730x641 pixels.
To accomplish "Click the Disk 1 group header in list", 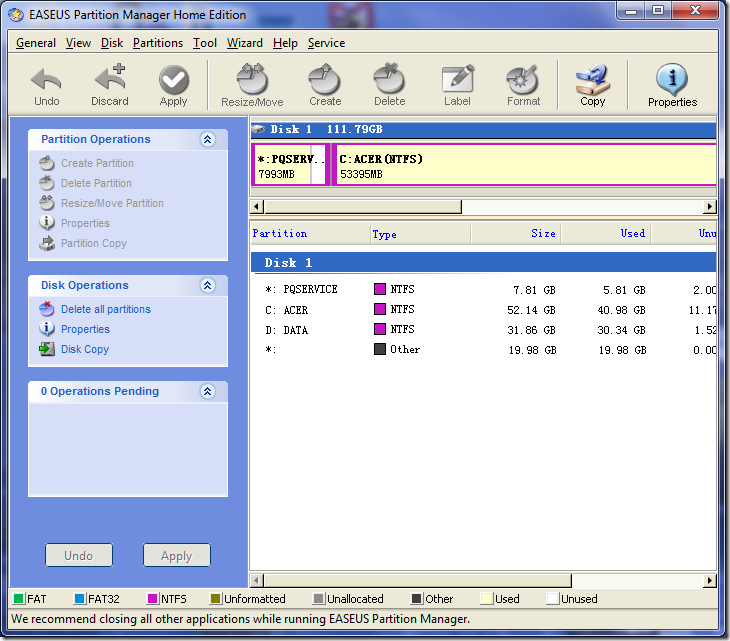I will 484,263.
